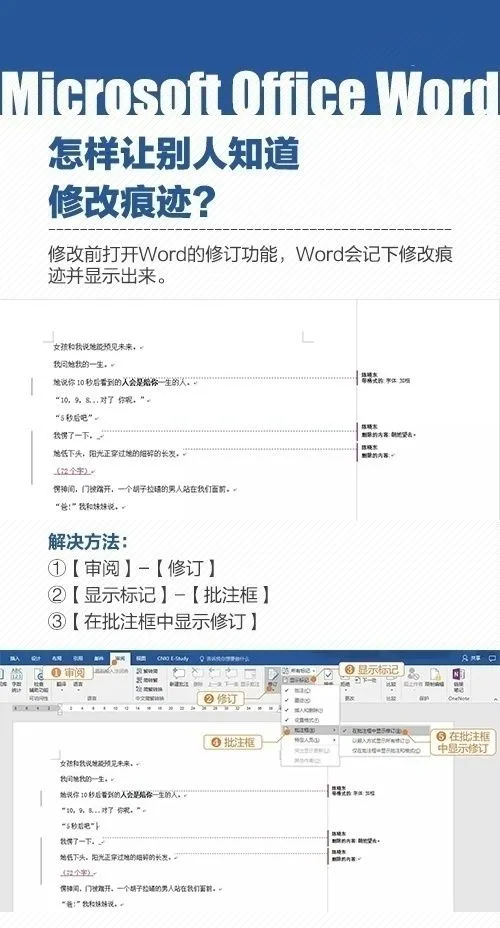Open the 邮件 ribbon tab
The width and height of the screenshot is (500, 928).
click(98, 659)
